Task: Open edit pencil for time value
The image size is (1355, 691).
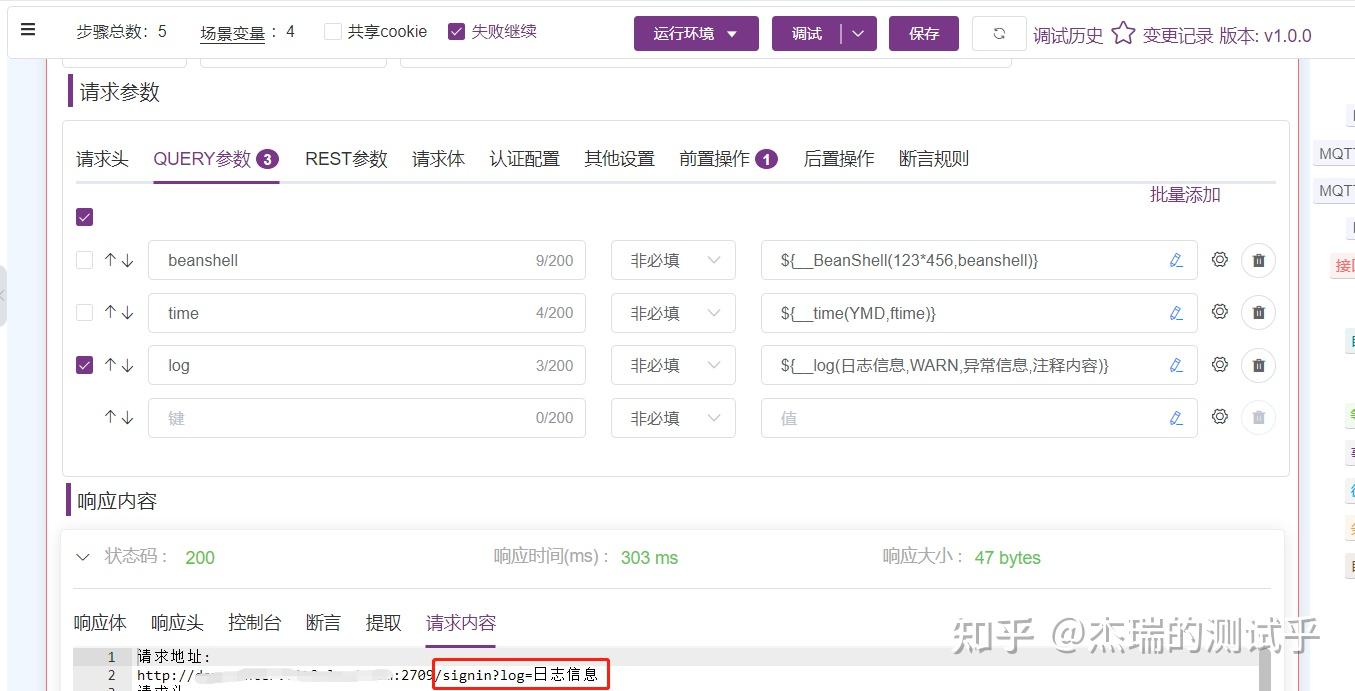Action: 1176,313
